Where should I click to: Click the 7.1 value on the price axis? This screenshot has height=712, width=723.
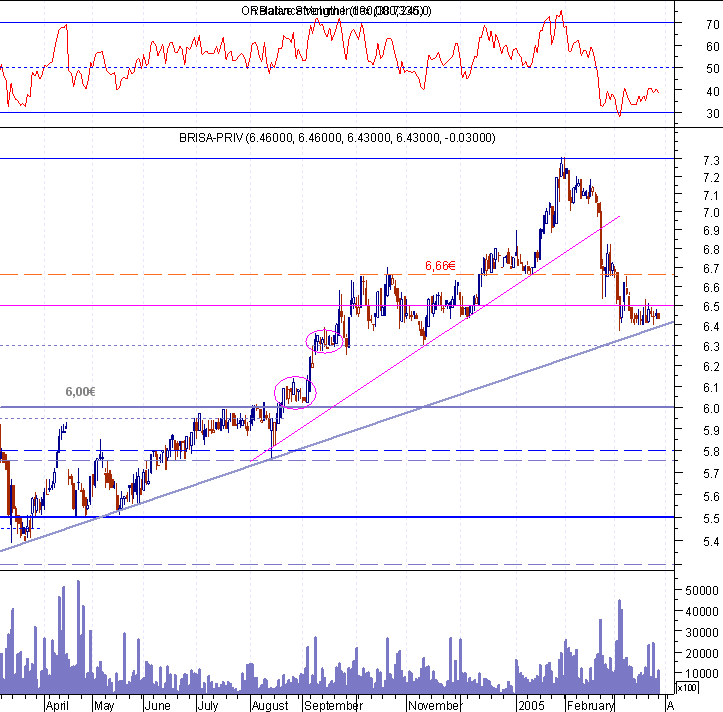click(x=711, y=196)
